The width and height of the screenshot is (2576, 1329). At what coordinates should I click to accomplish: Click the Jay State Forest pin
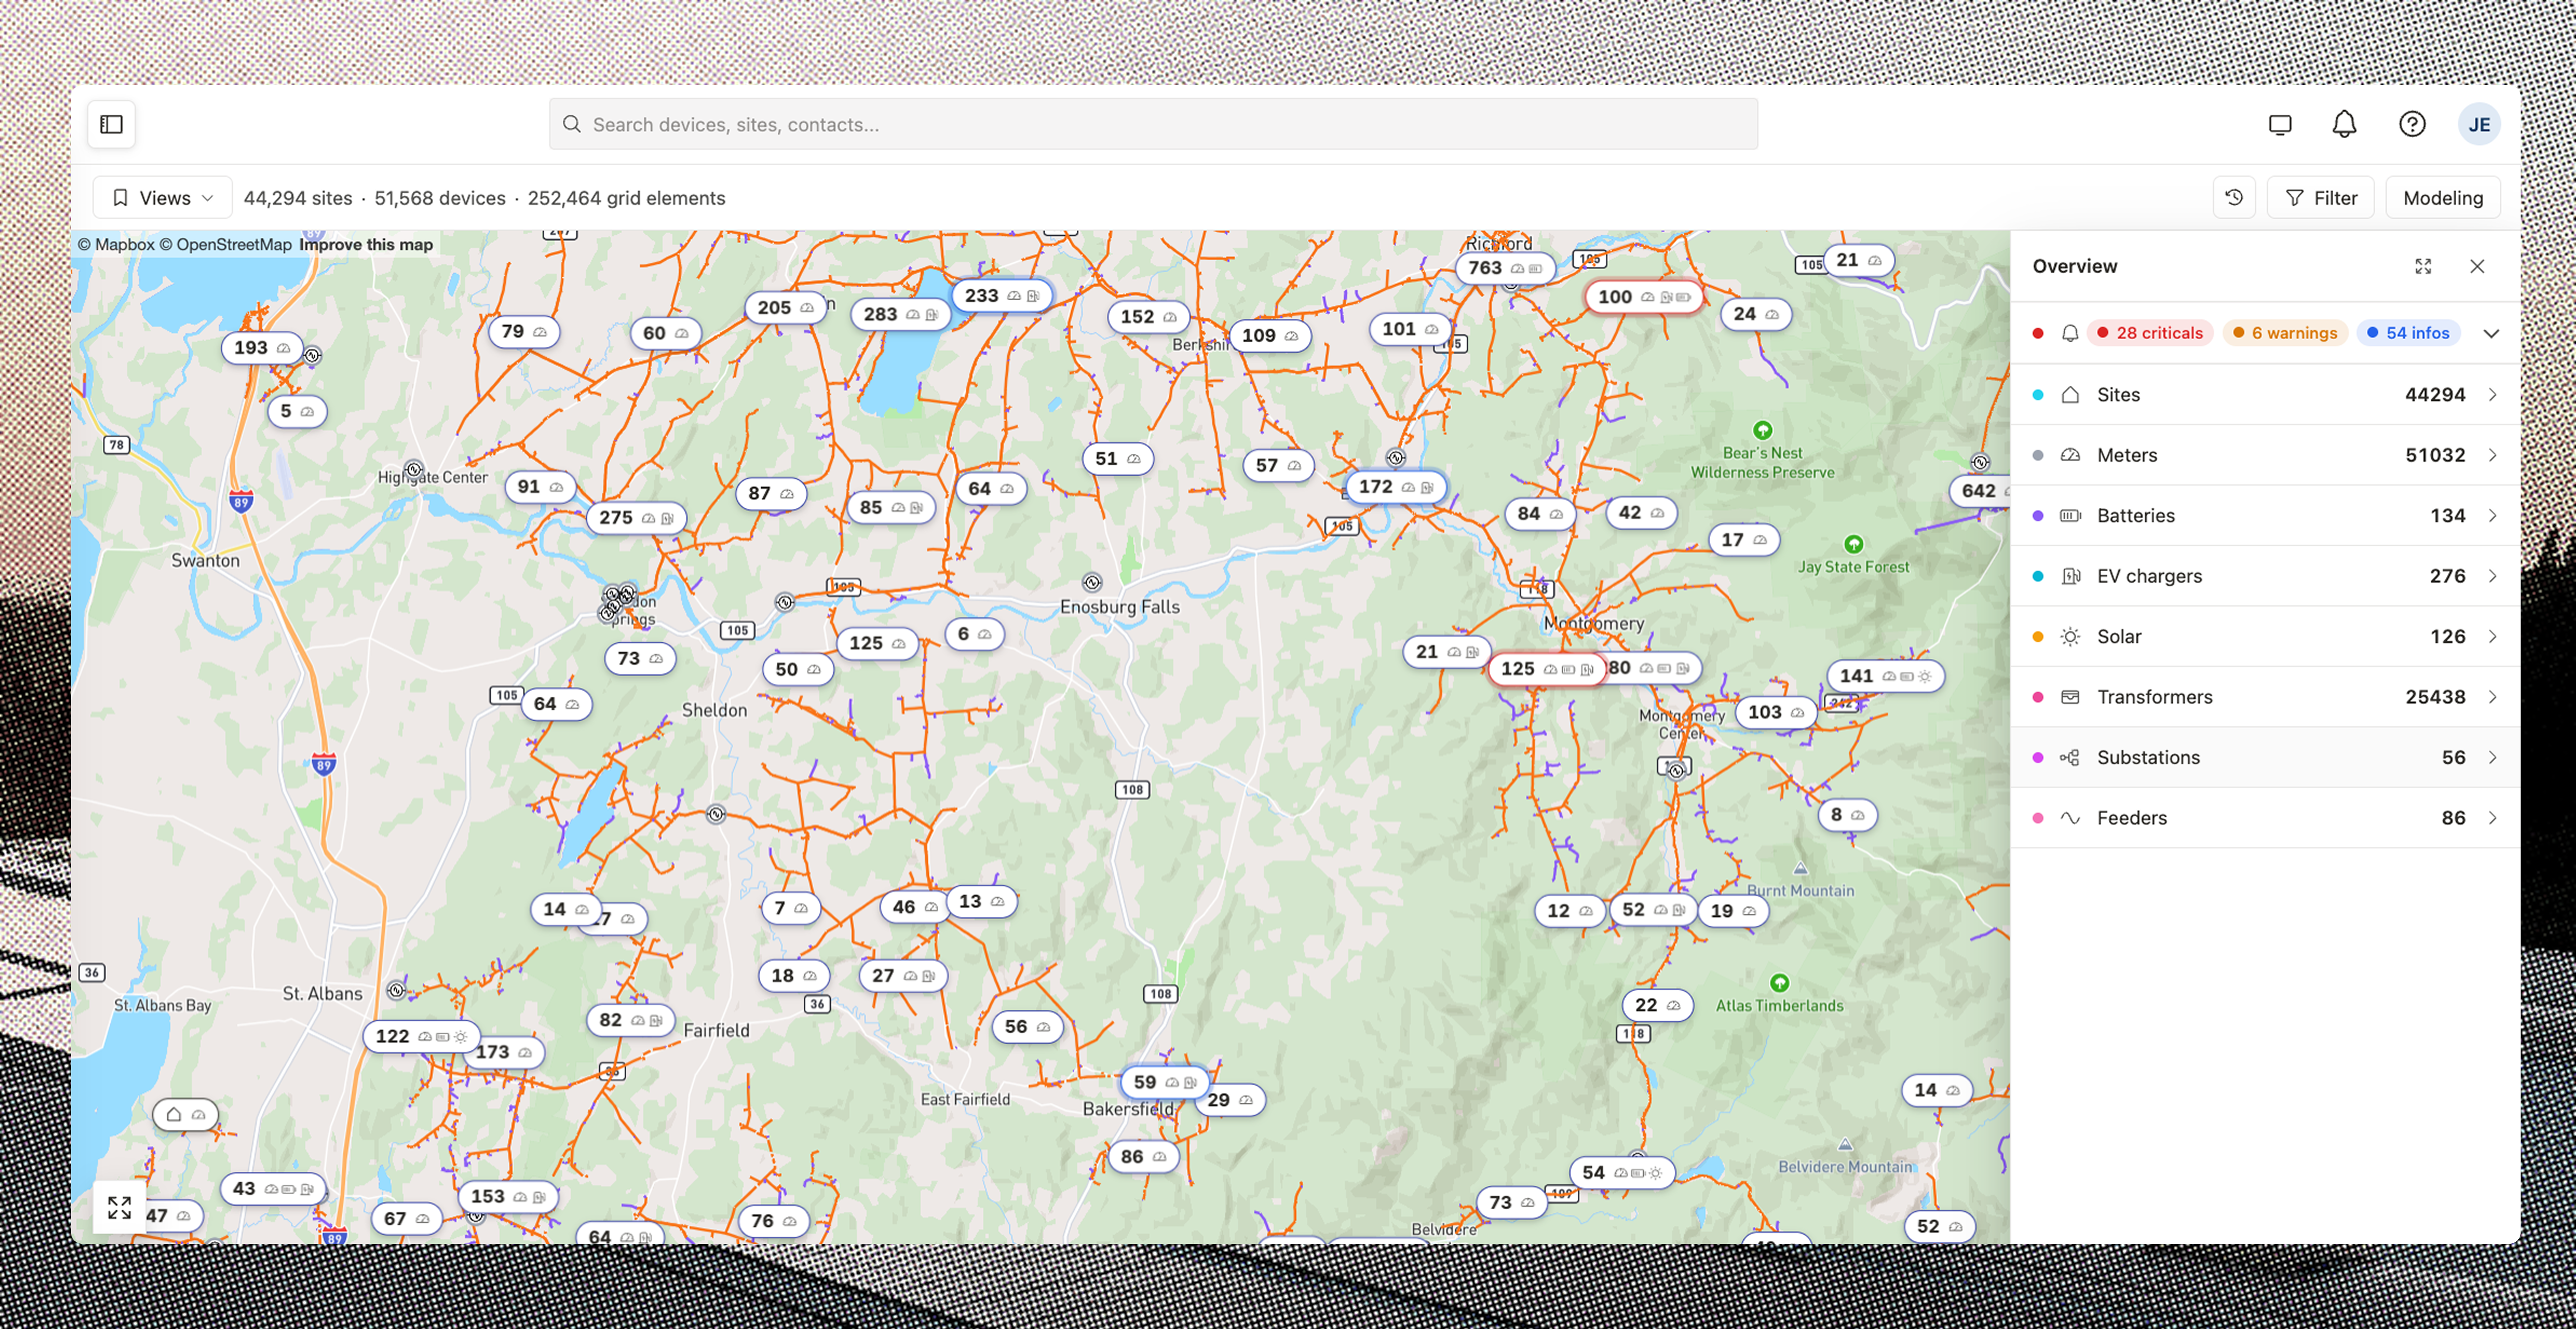click(1853, 544)
